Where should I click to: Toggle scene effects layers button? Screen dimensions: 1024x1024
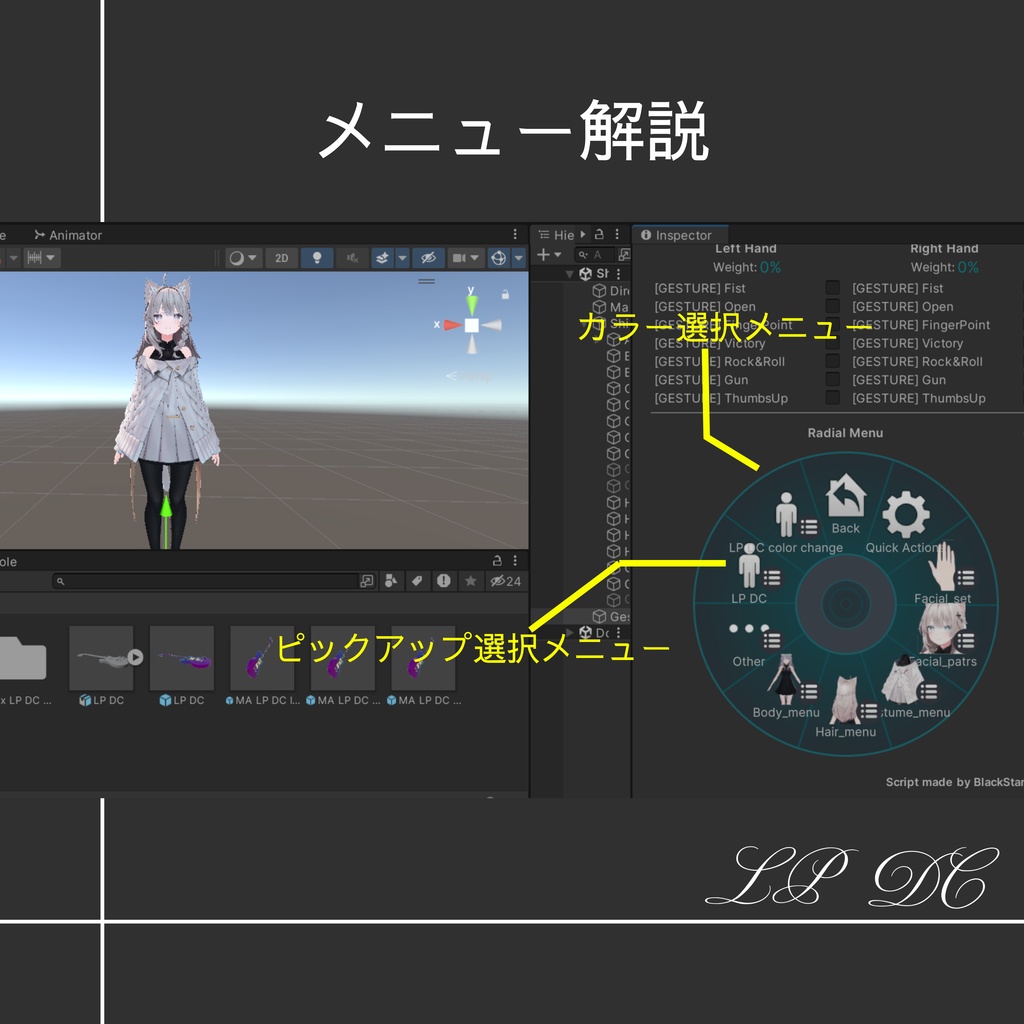coord(383,258)
